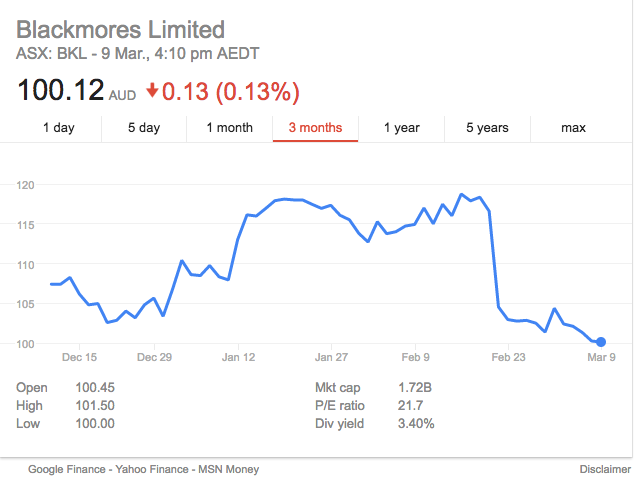Click the Mar 9 axis label
635x482 pixels.
coord(601,357)
